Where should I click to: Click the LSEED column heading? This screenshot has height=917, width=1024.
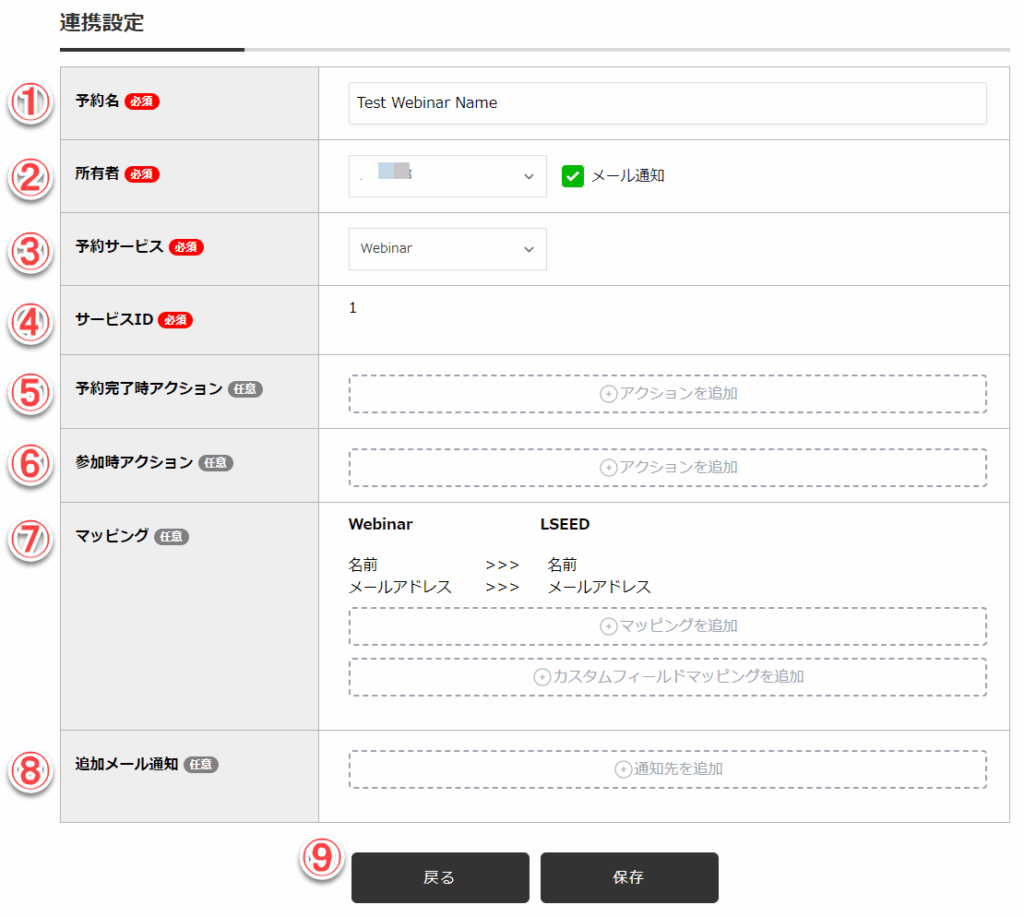click(565, 524)
